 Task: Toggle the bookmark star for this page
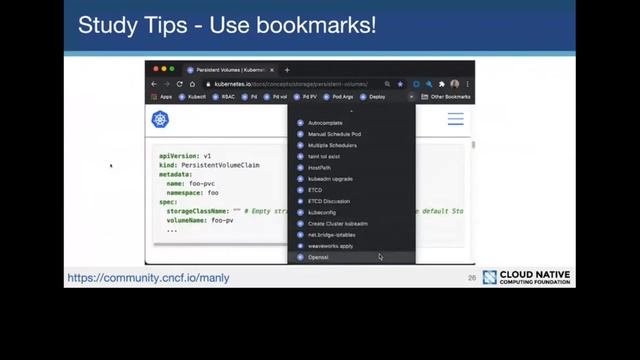(400, 84)
